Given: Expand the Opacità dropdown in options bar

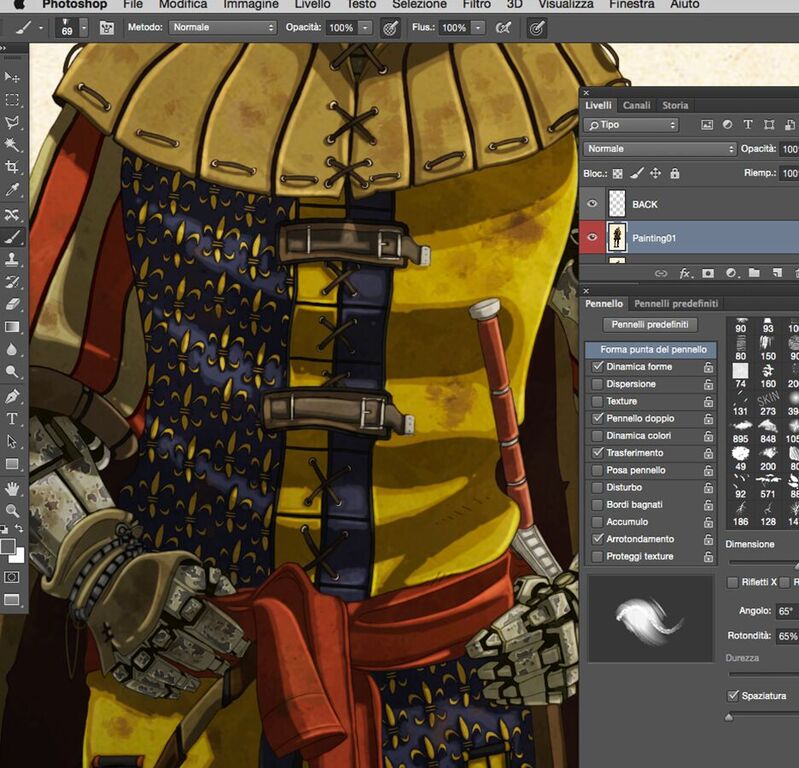Looking at the screenshot, I should pyautogui.click(x=365, y=28).
